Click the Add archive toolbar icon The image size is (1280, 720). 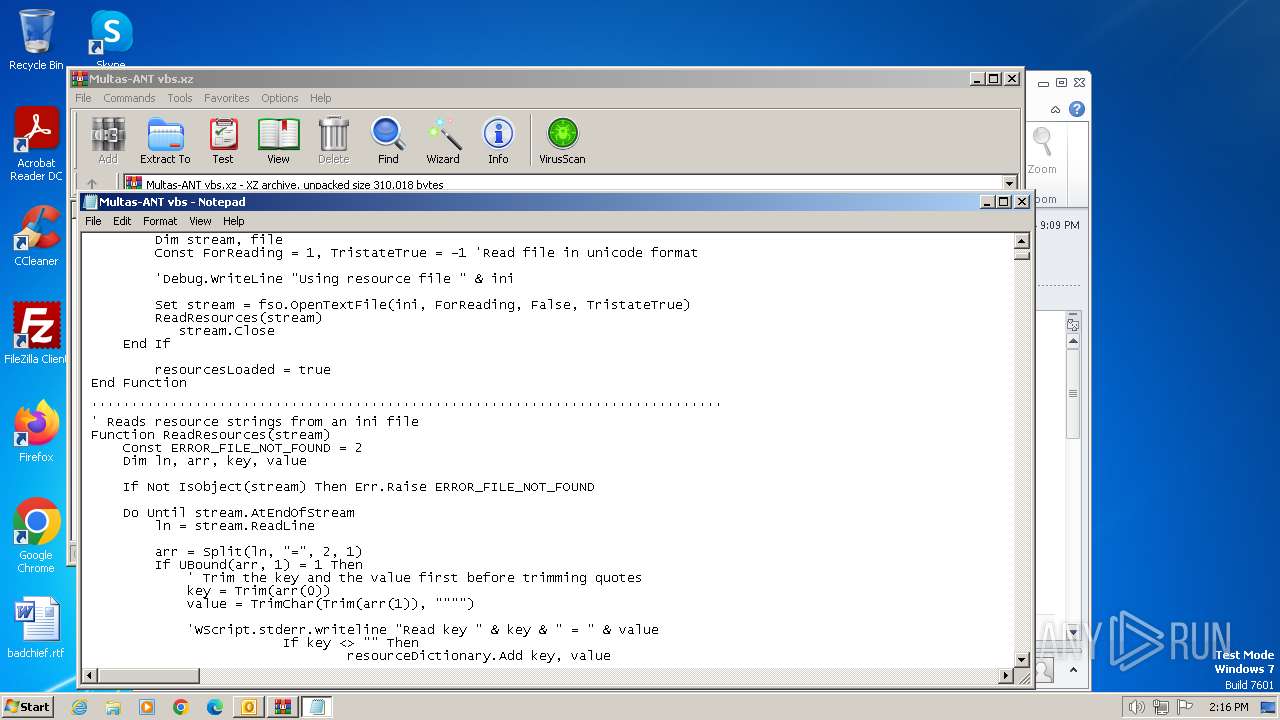tap(108, 140)
